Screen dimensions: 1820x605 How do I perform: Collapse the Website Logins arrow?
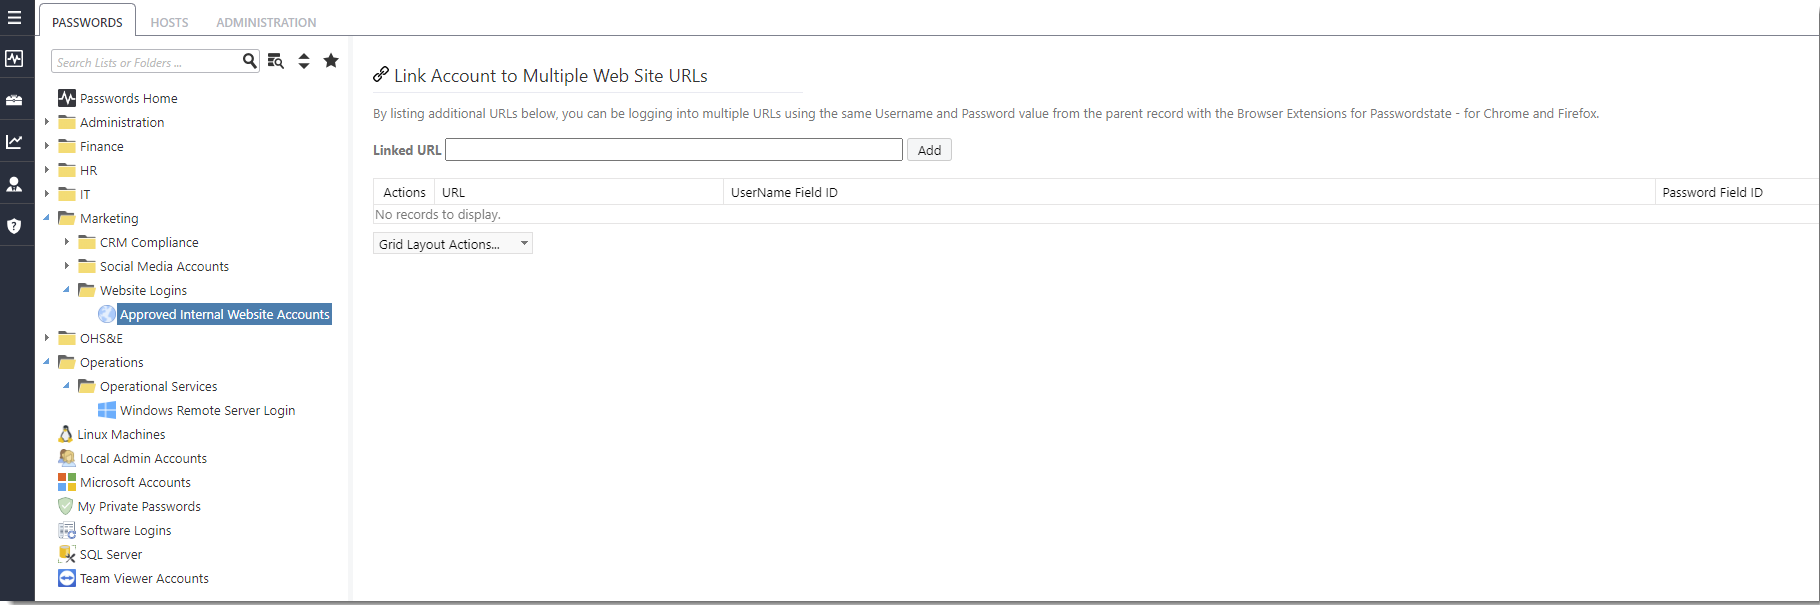tap(67, 289)
